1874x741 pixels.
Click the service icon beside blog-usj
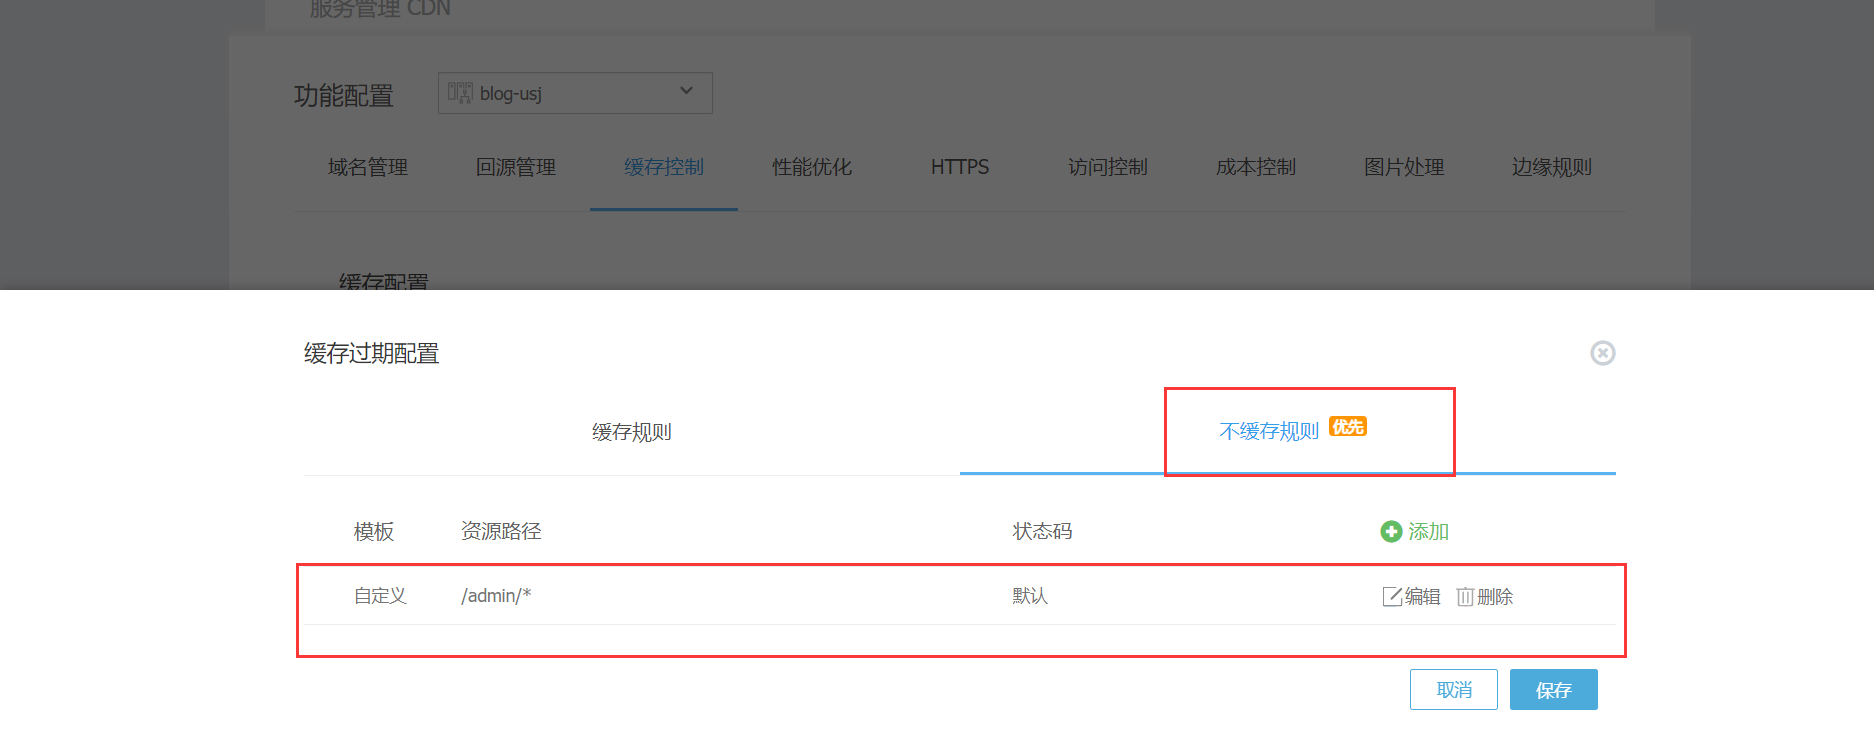[460, 93]
